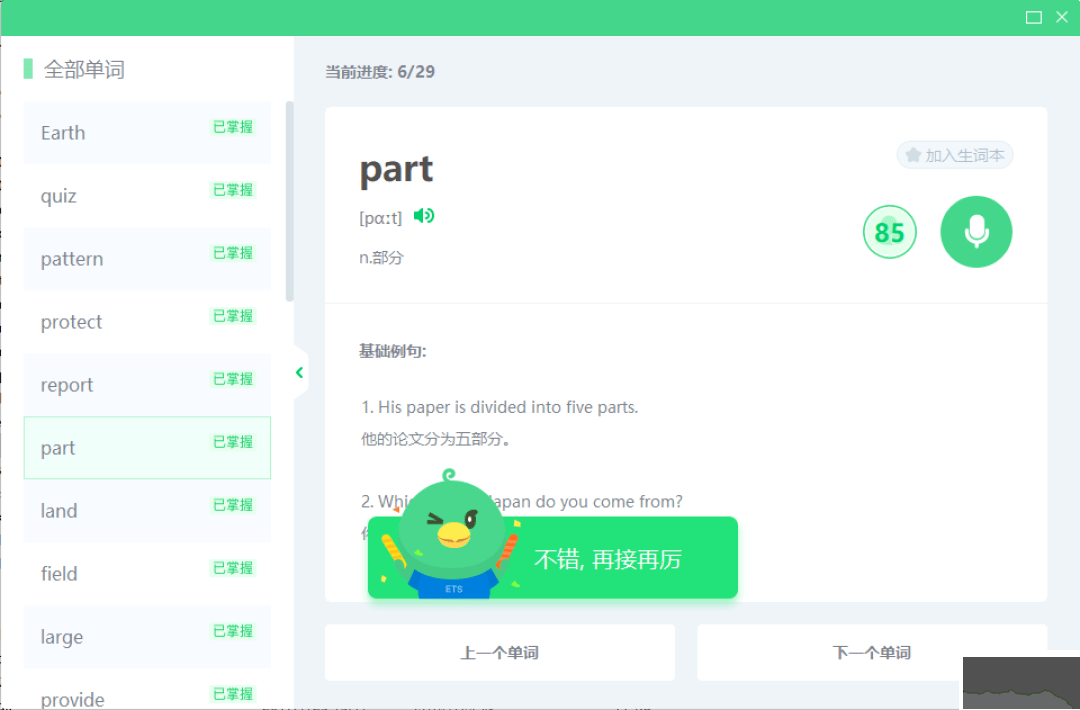The image size is (1080, 710).
Task: Click the speaker icon to hear pronunciation
Action: pyautogui.click(x=423, y=215)
